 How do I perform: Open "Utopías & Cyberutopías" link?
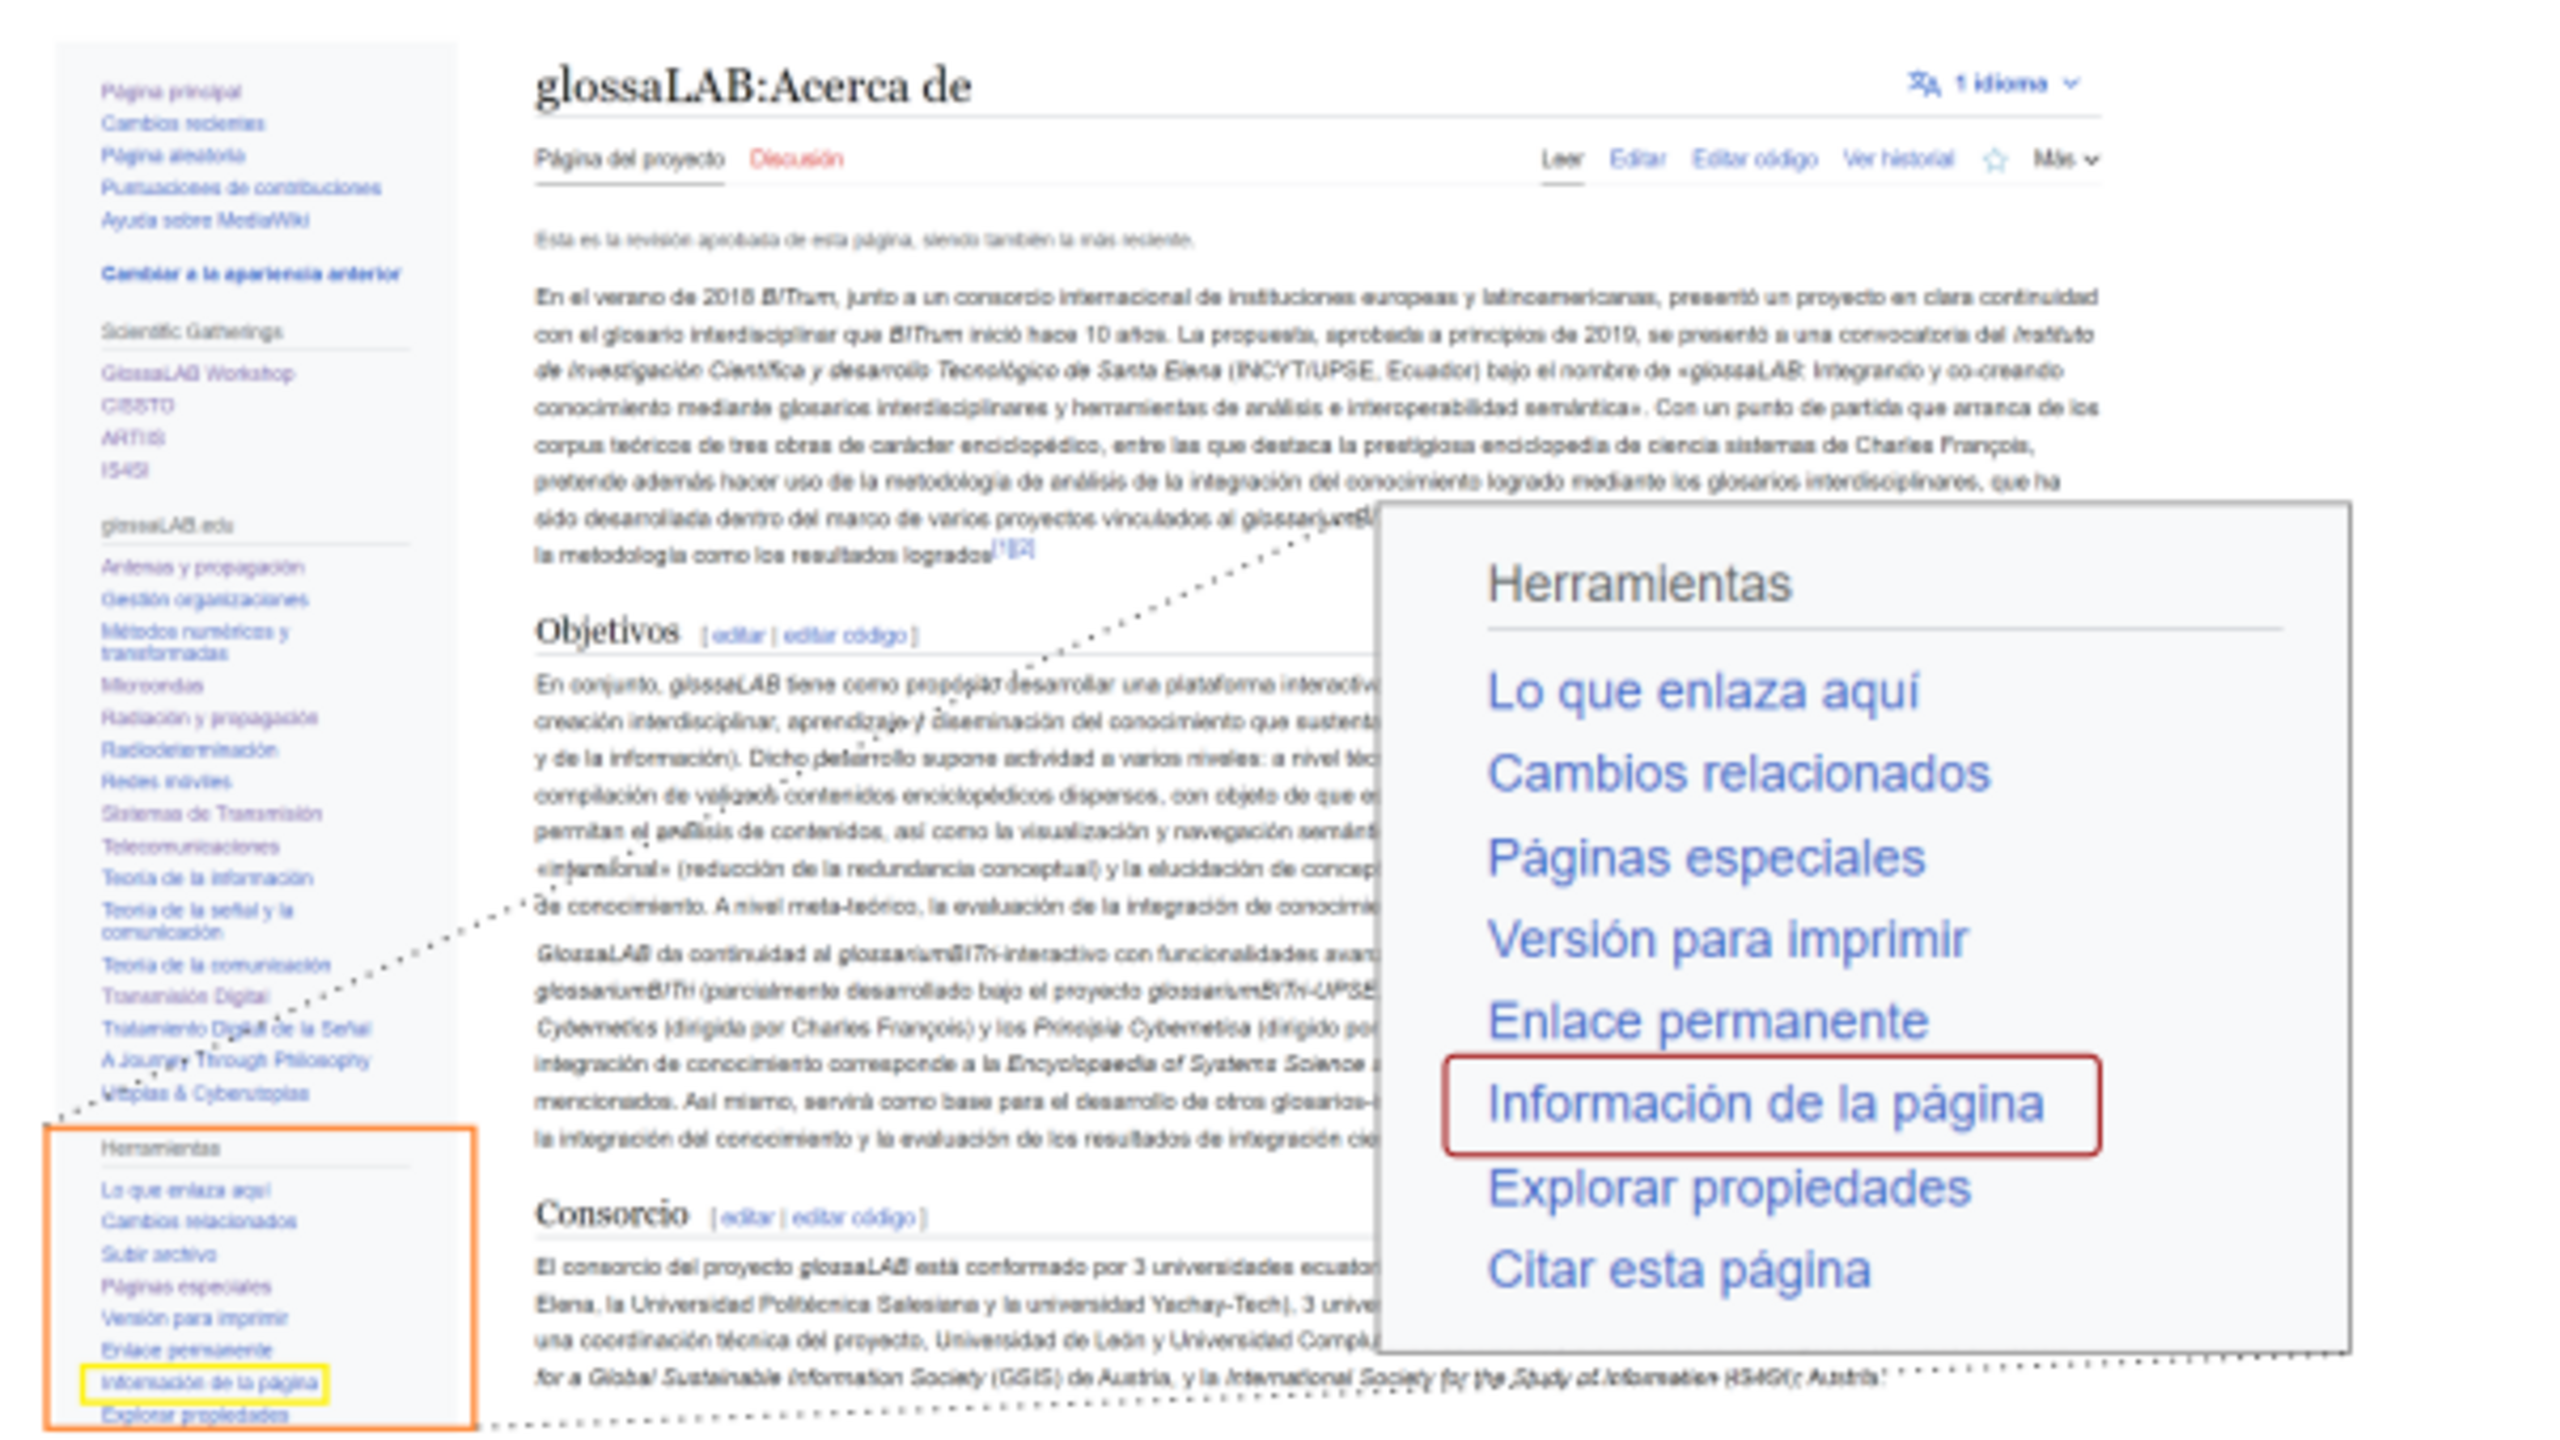point(205,1093)
